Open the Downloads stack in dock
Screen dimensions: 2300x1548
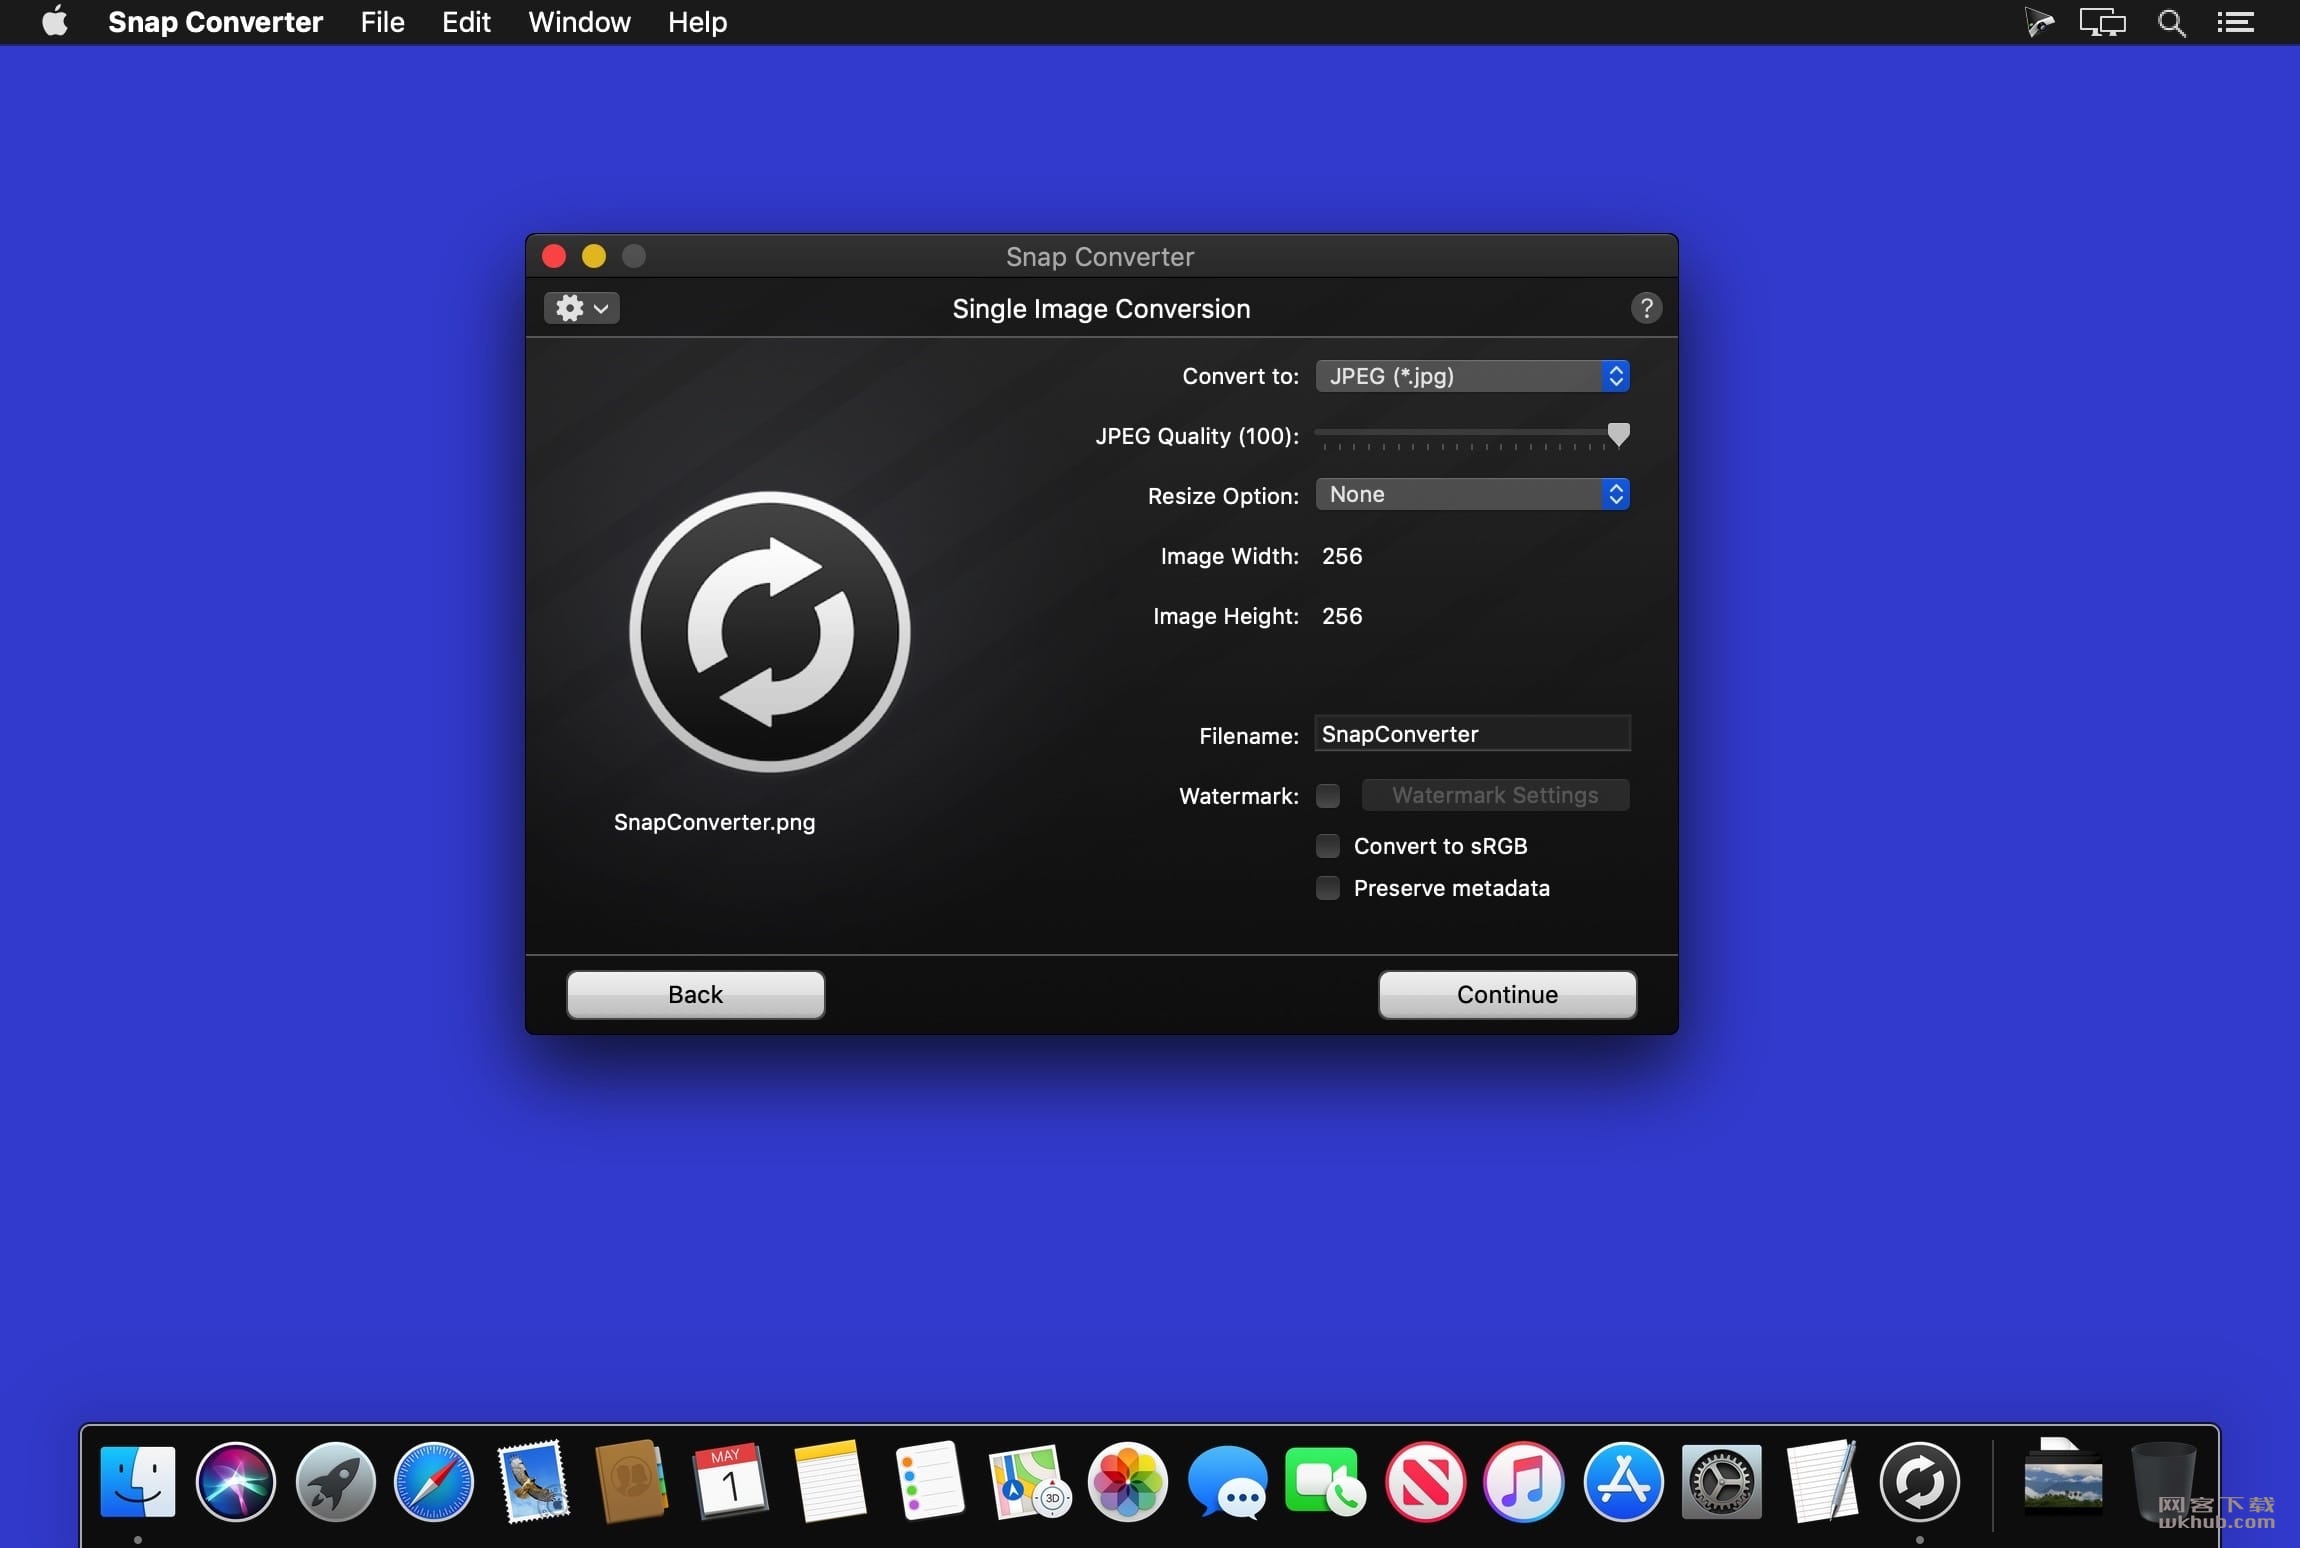(2062, 1477)
